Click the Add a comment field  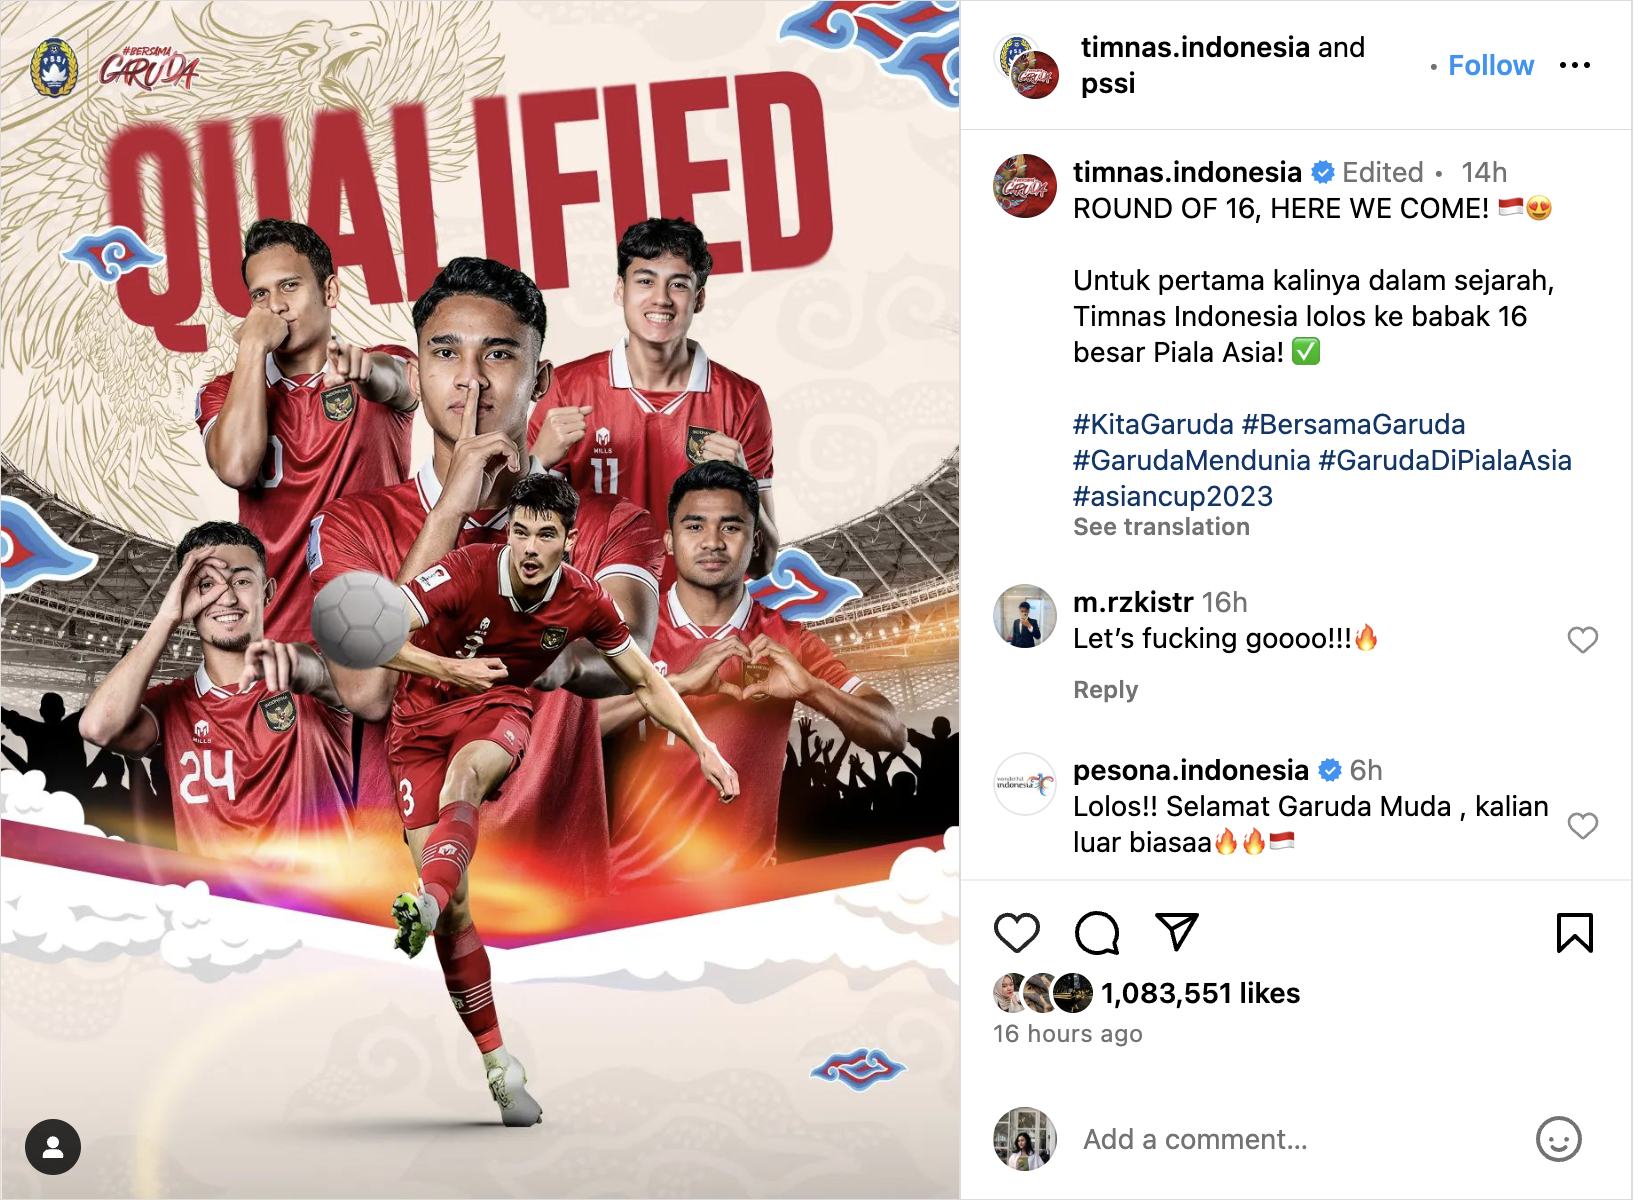tap(1300, 1139)
